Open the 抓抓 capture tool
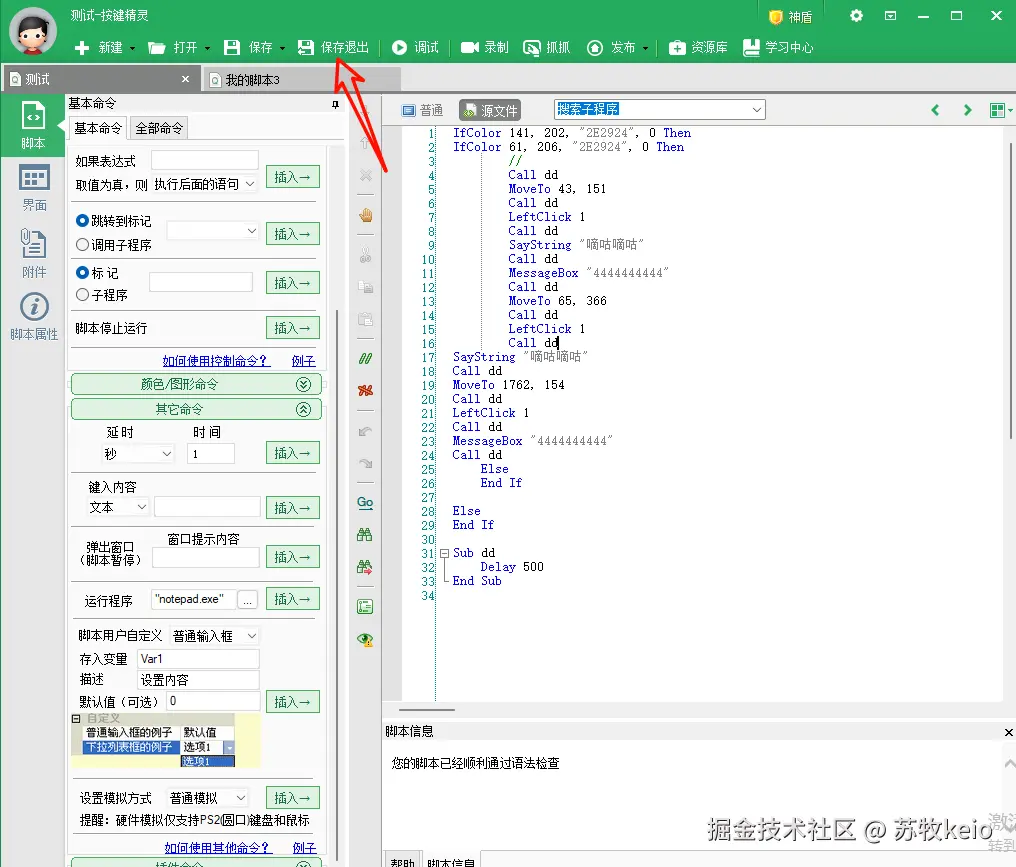1016x867 pixels. tap(547, 47)
